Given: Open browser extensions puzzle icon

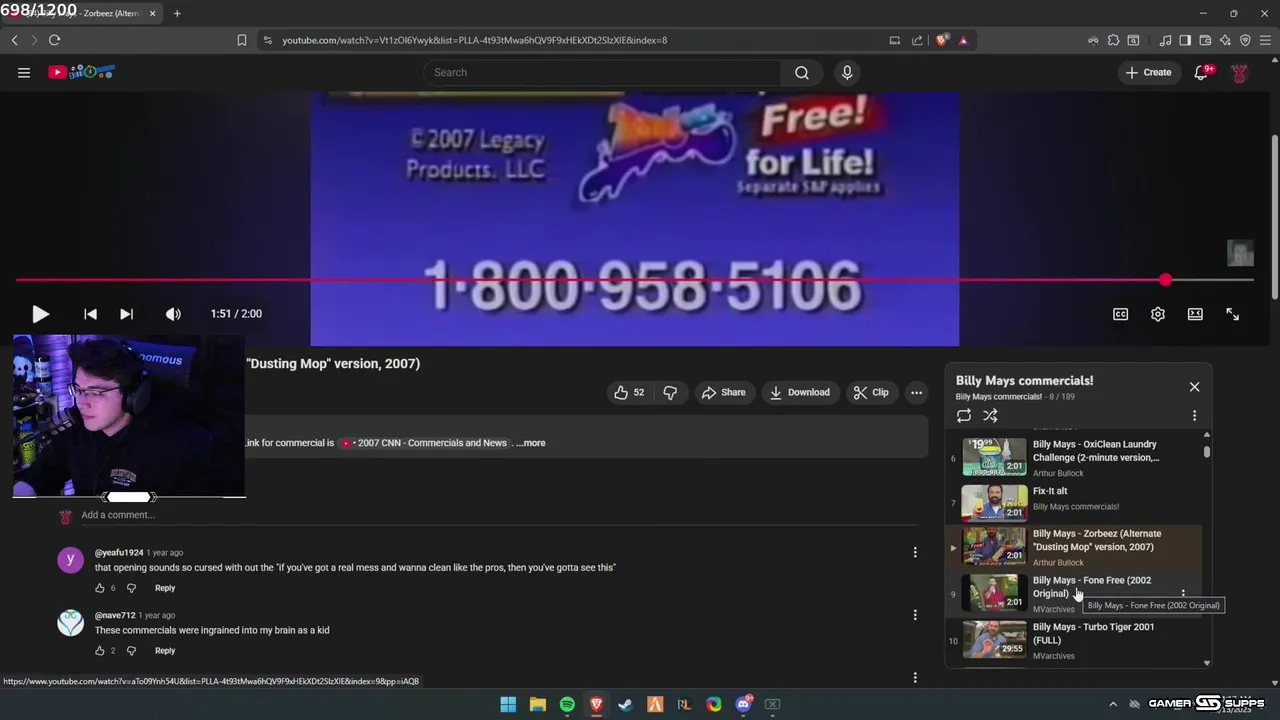Looking at the screenshot, I should coord(1113,40).
